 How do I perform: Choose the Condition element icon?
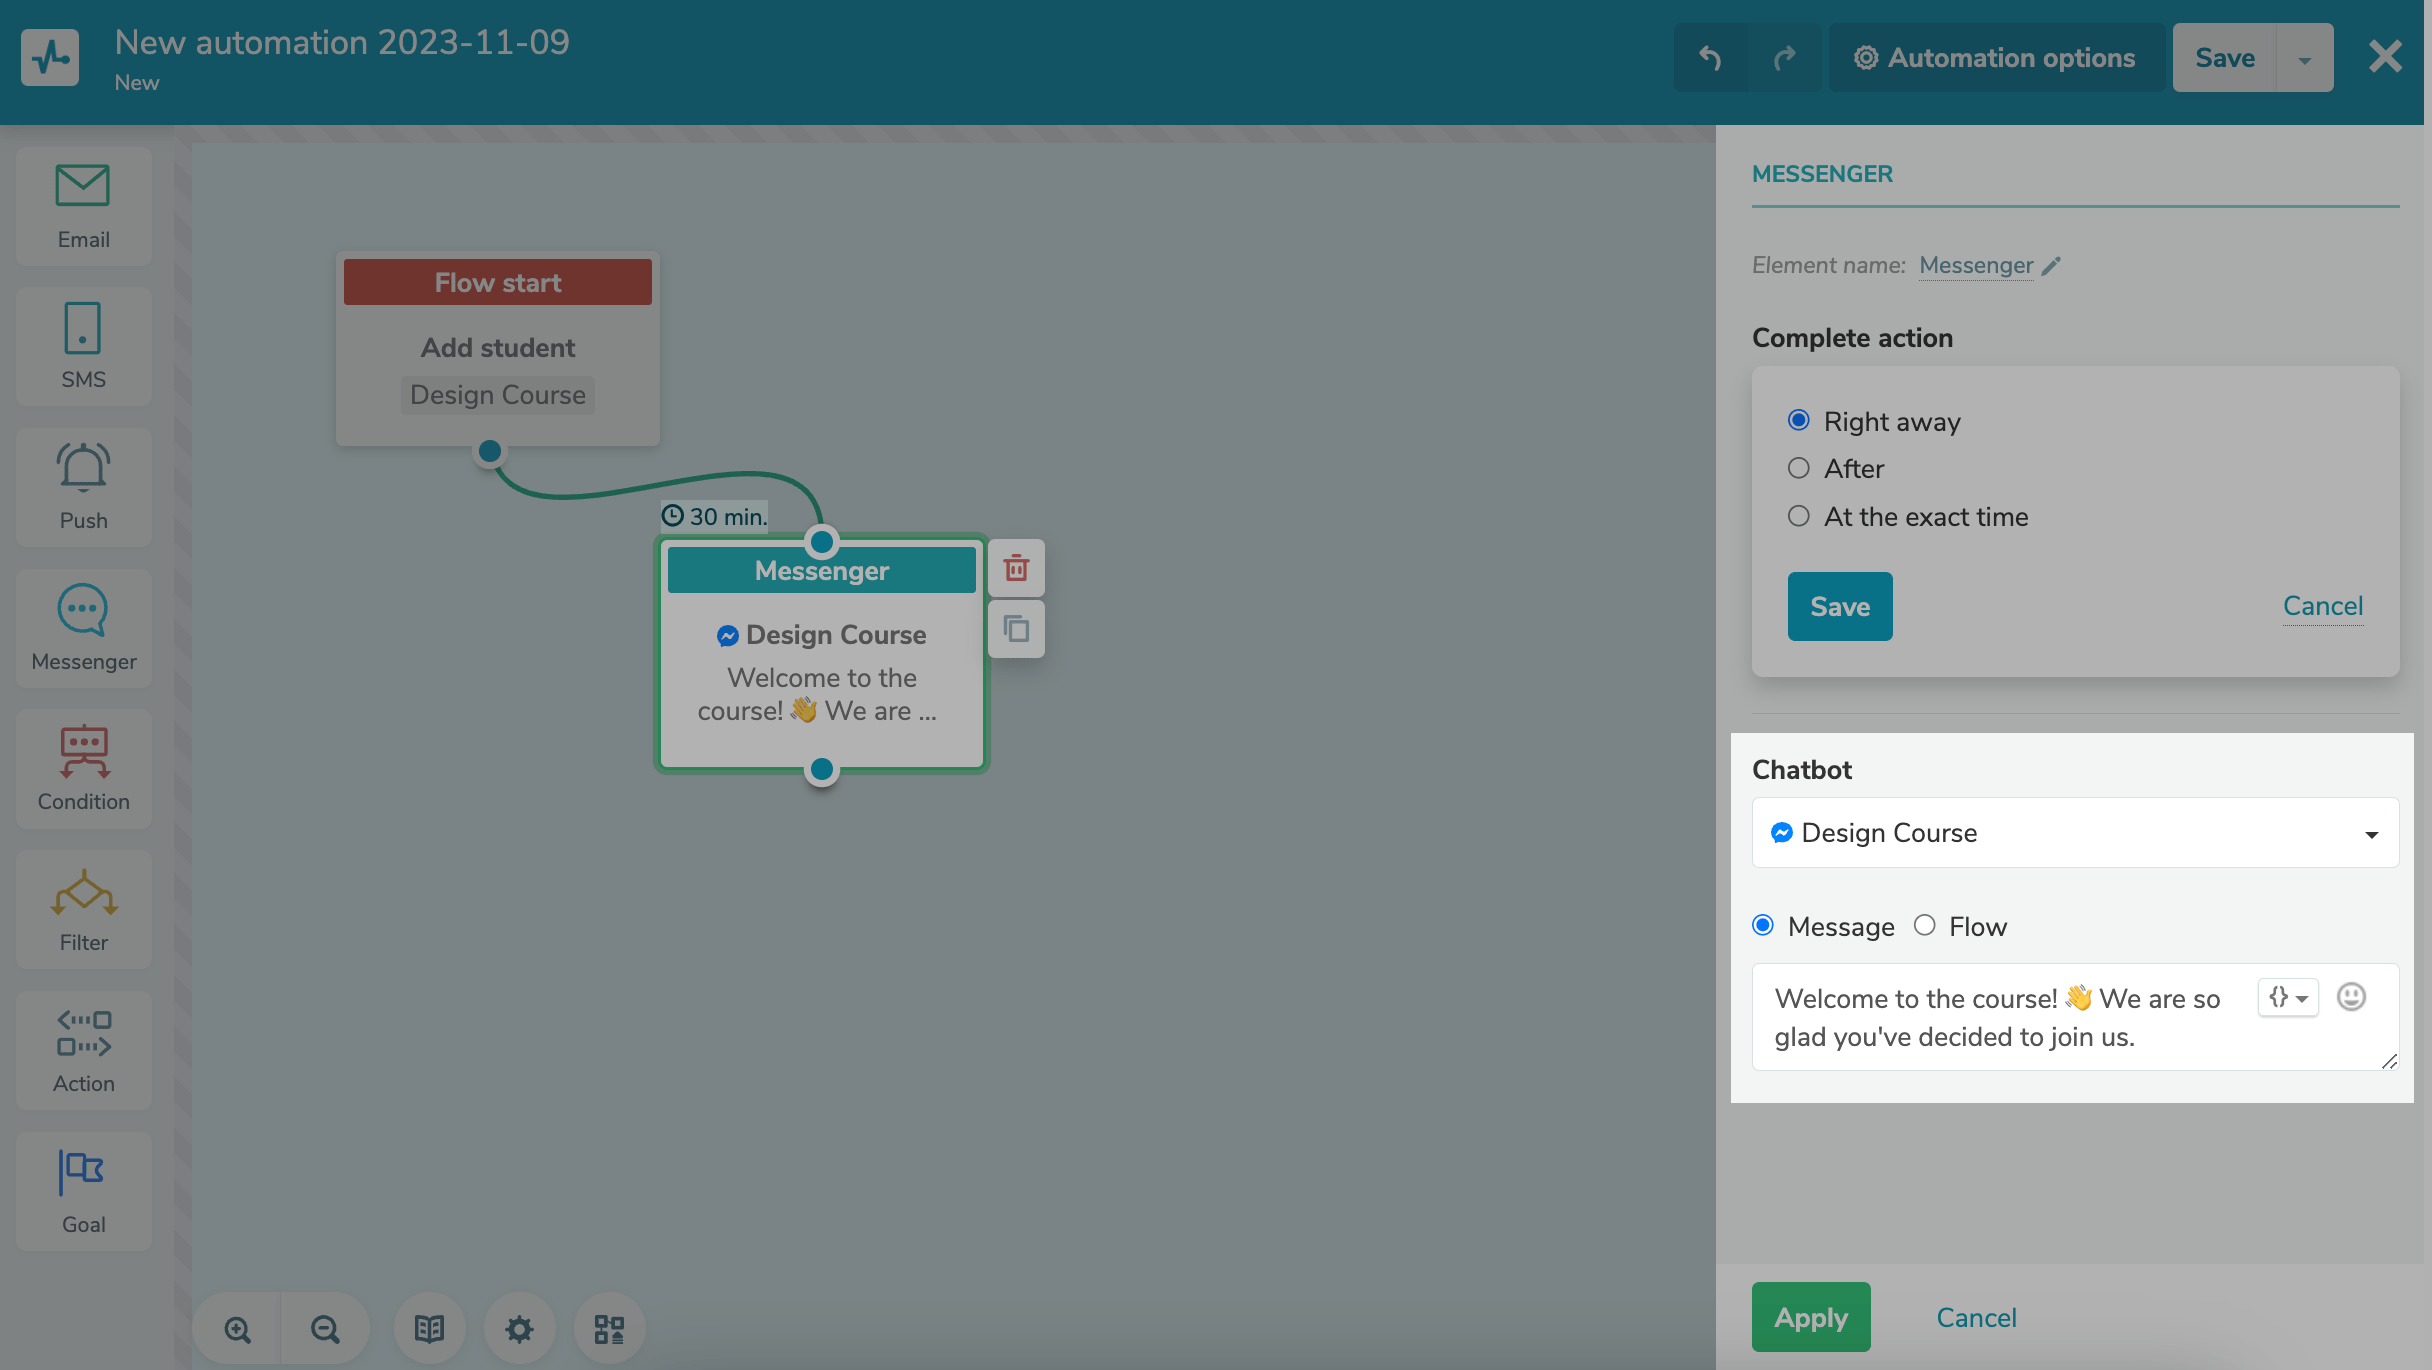[83, 768]
